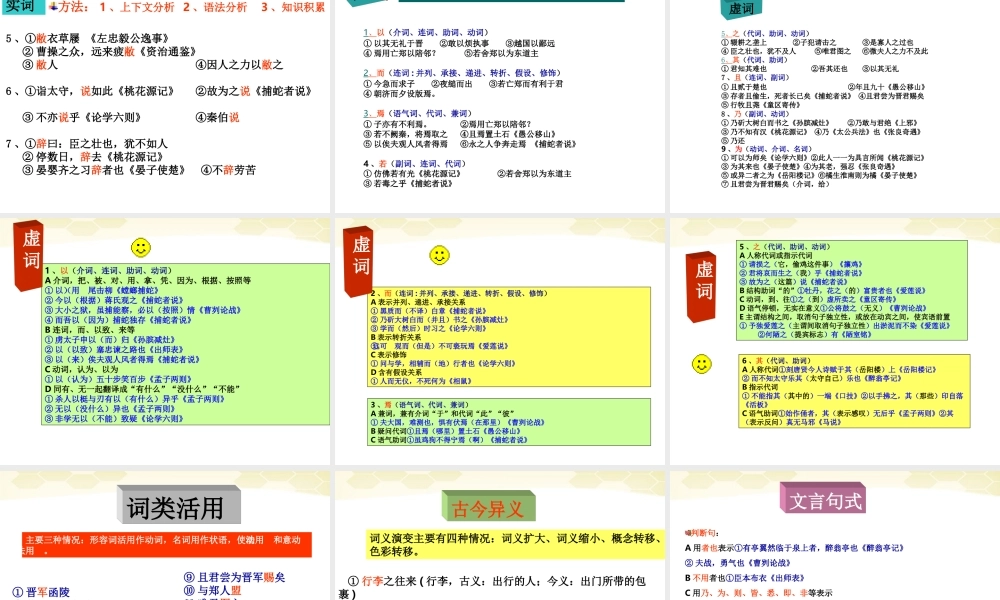Click "②以（以致）塞忠谏之路也《出师表》"
The height and width of the screenshot is (600, 1000).
[x=114, y=349]
